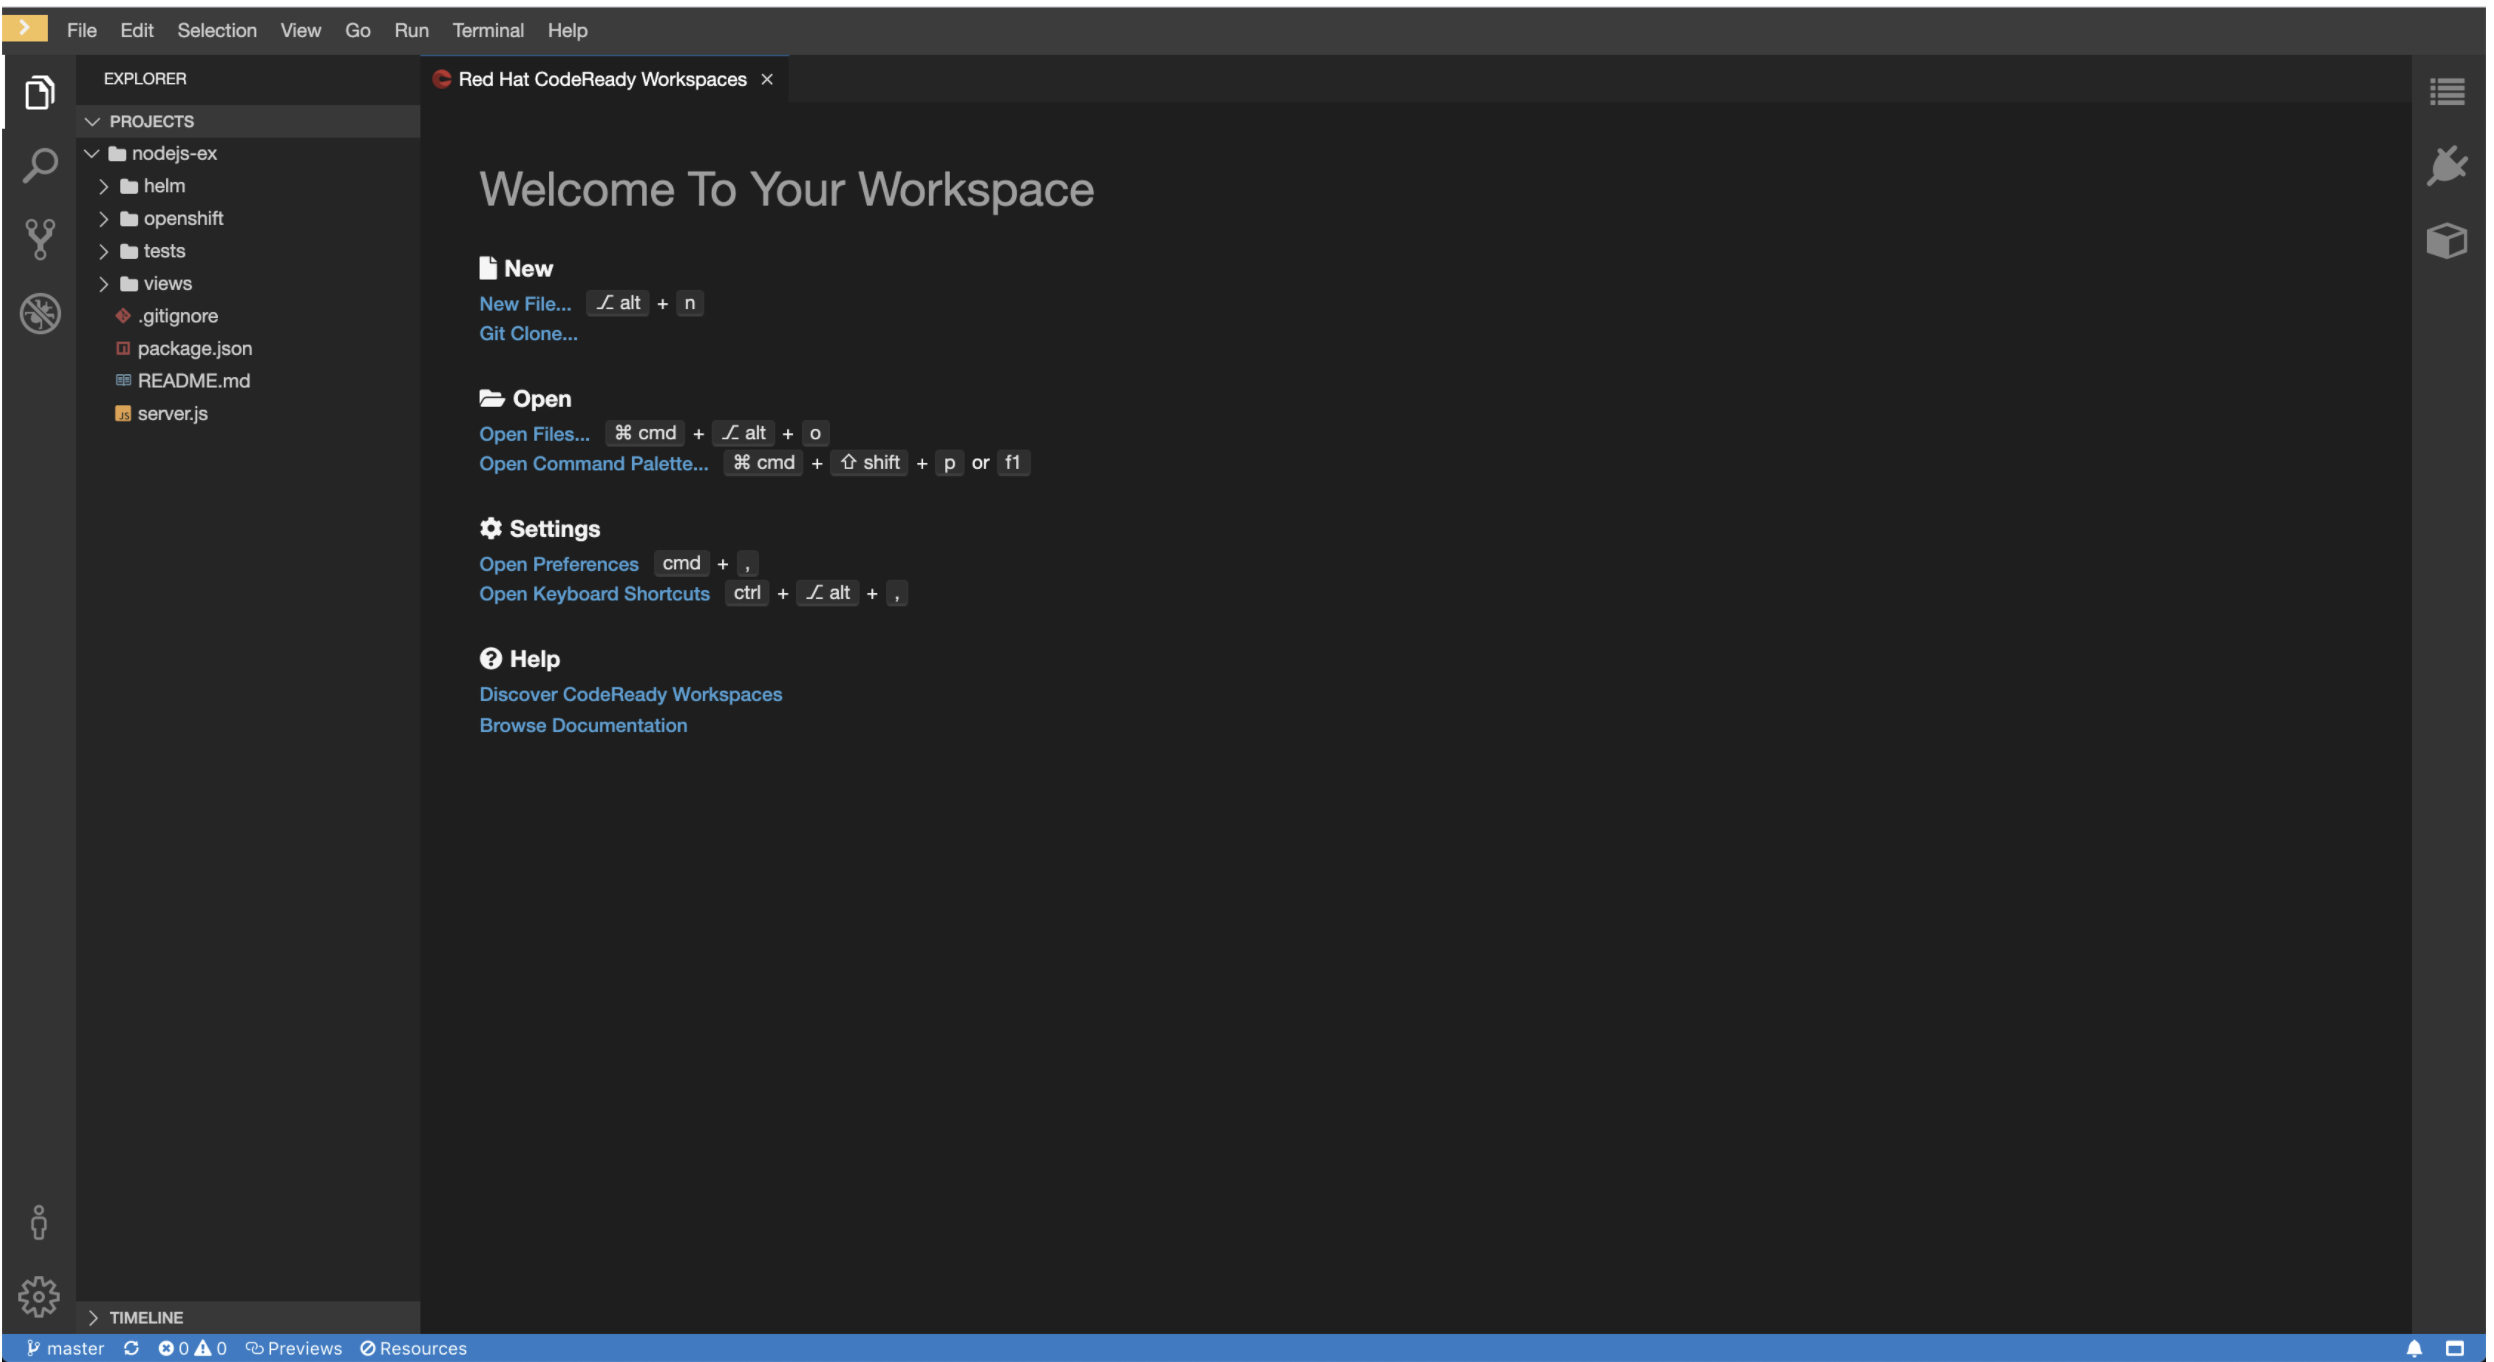Expand the tests folder
Screen dimensions: 2494x1362
point(103,251)
